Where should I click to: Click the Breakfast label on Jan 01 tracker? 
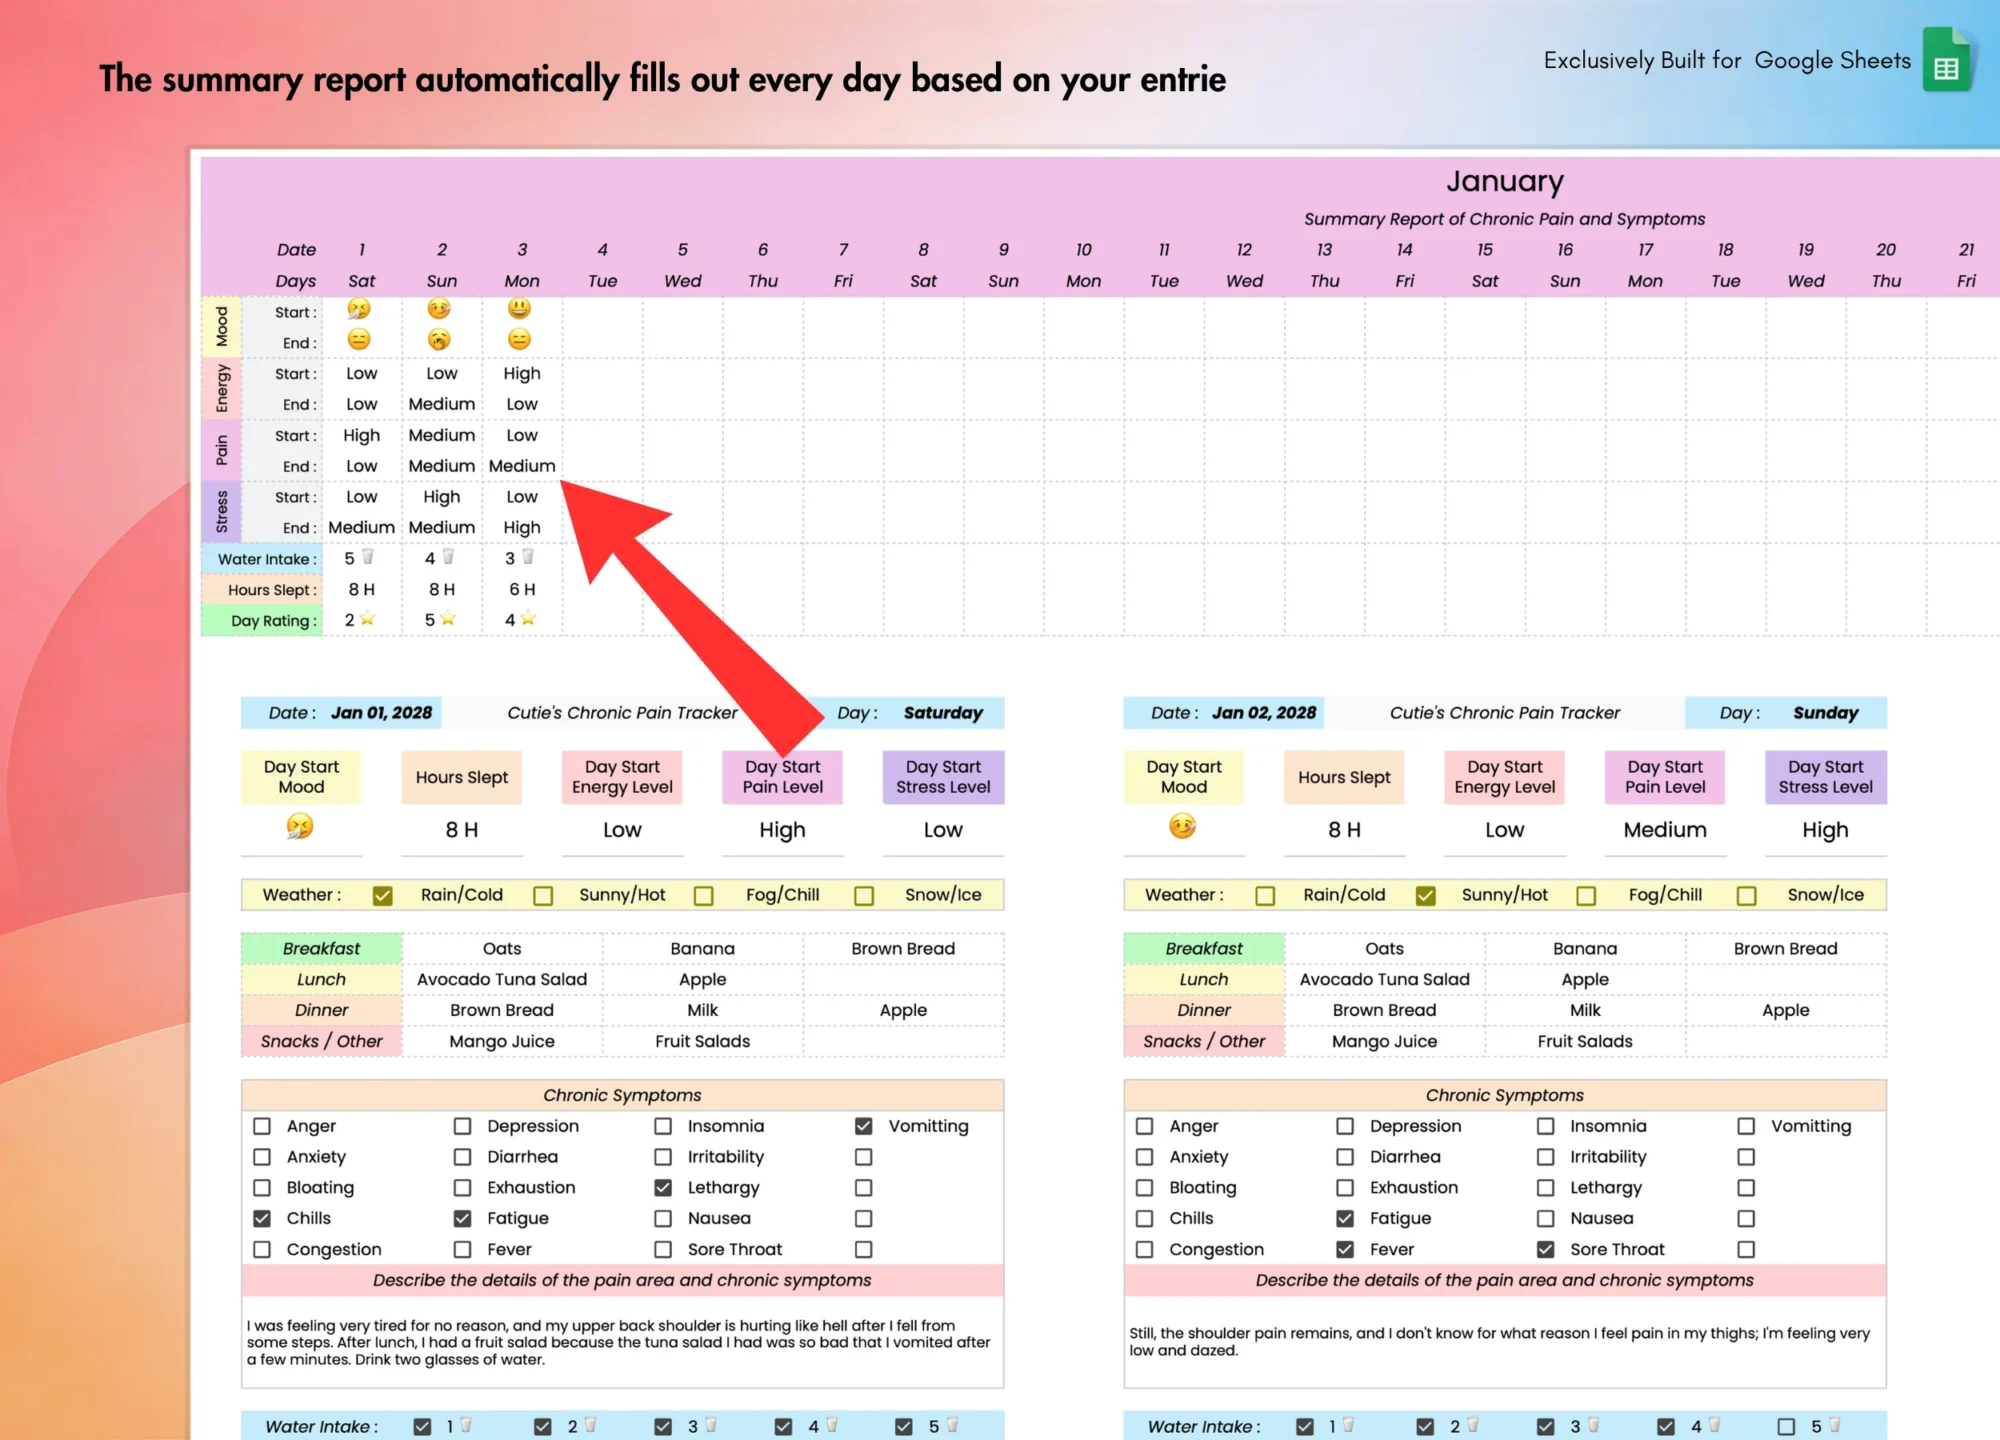(x=321, y=949)
